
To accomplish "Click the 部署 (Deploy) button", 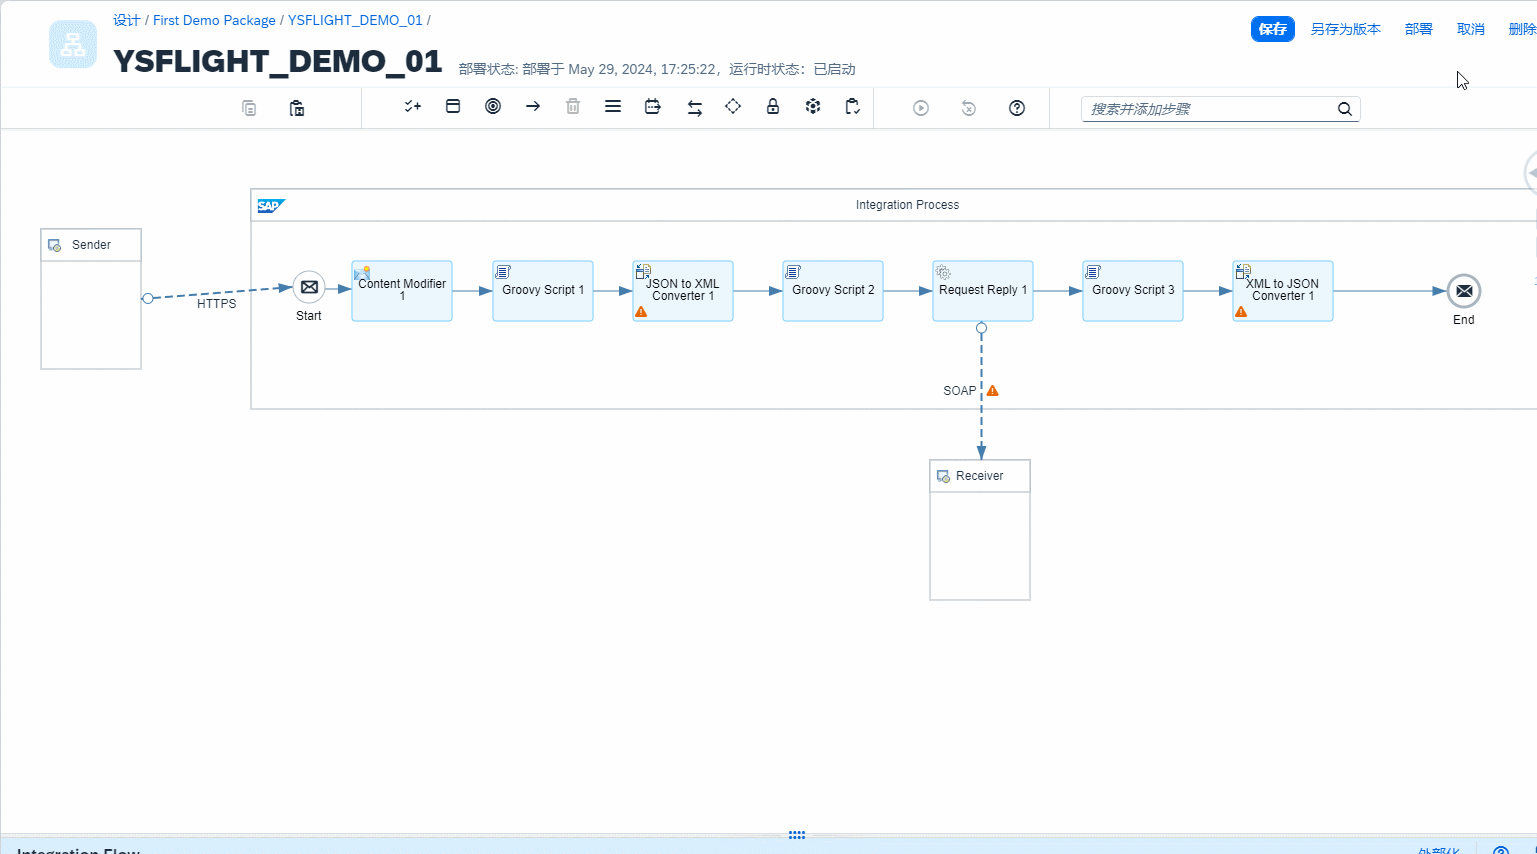I will tap(1418, 29).
